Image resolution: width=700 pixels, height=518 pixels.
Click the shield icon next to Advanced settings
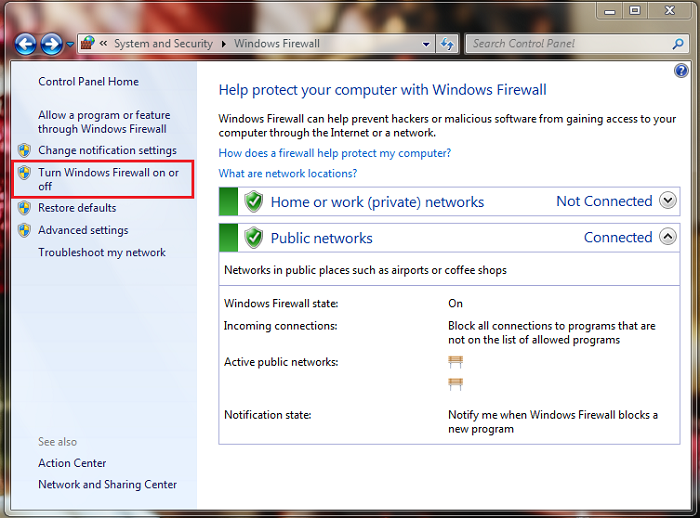click(x=24, y=230)
